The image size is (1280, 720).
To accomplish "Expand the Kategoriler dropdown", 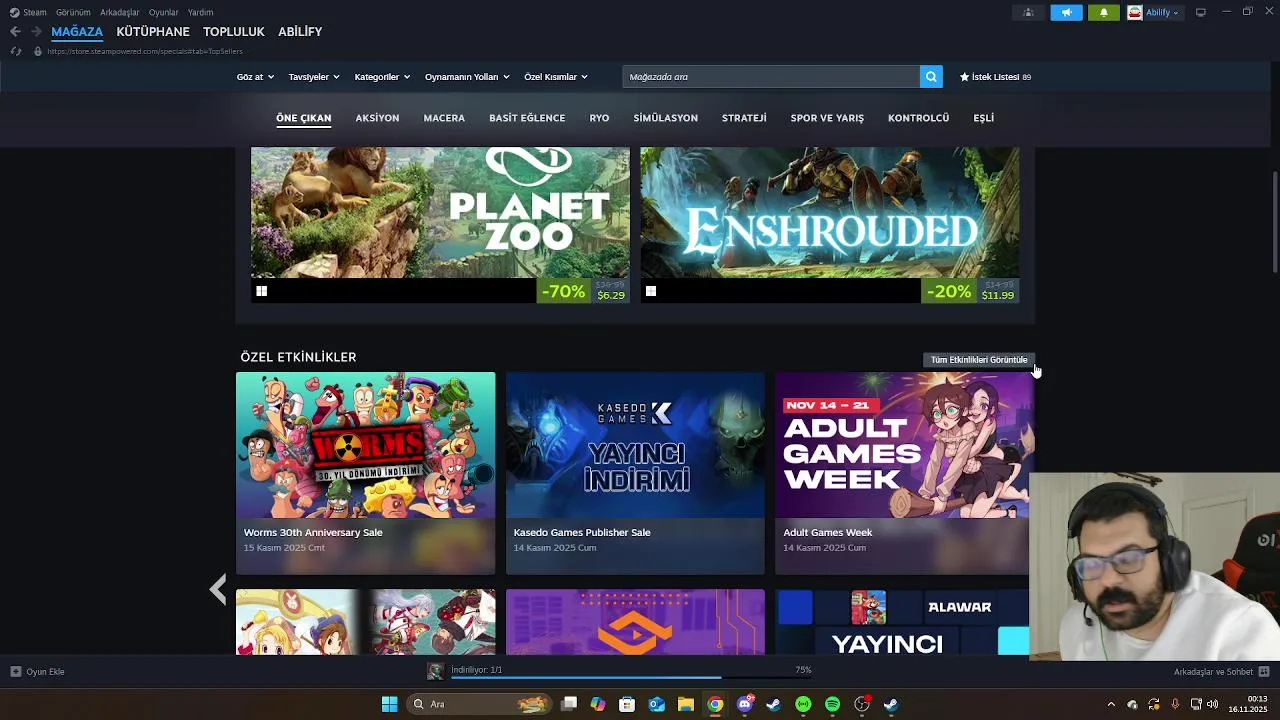I will click(x=382, y=77).
